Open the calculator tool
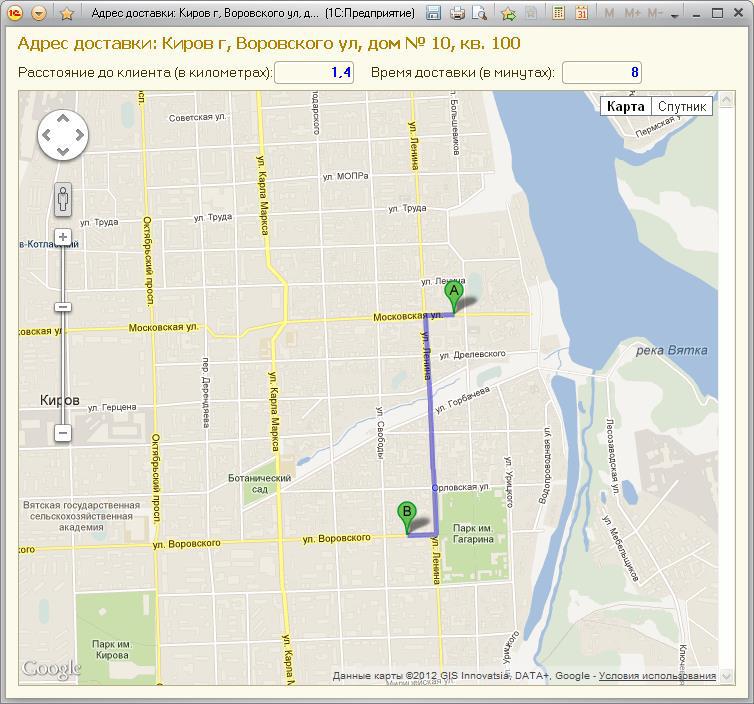754x704 pixels. pos(558,14)
